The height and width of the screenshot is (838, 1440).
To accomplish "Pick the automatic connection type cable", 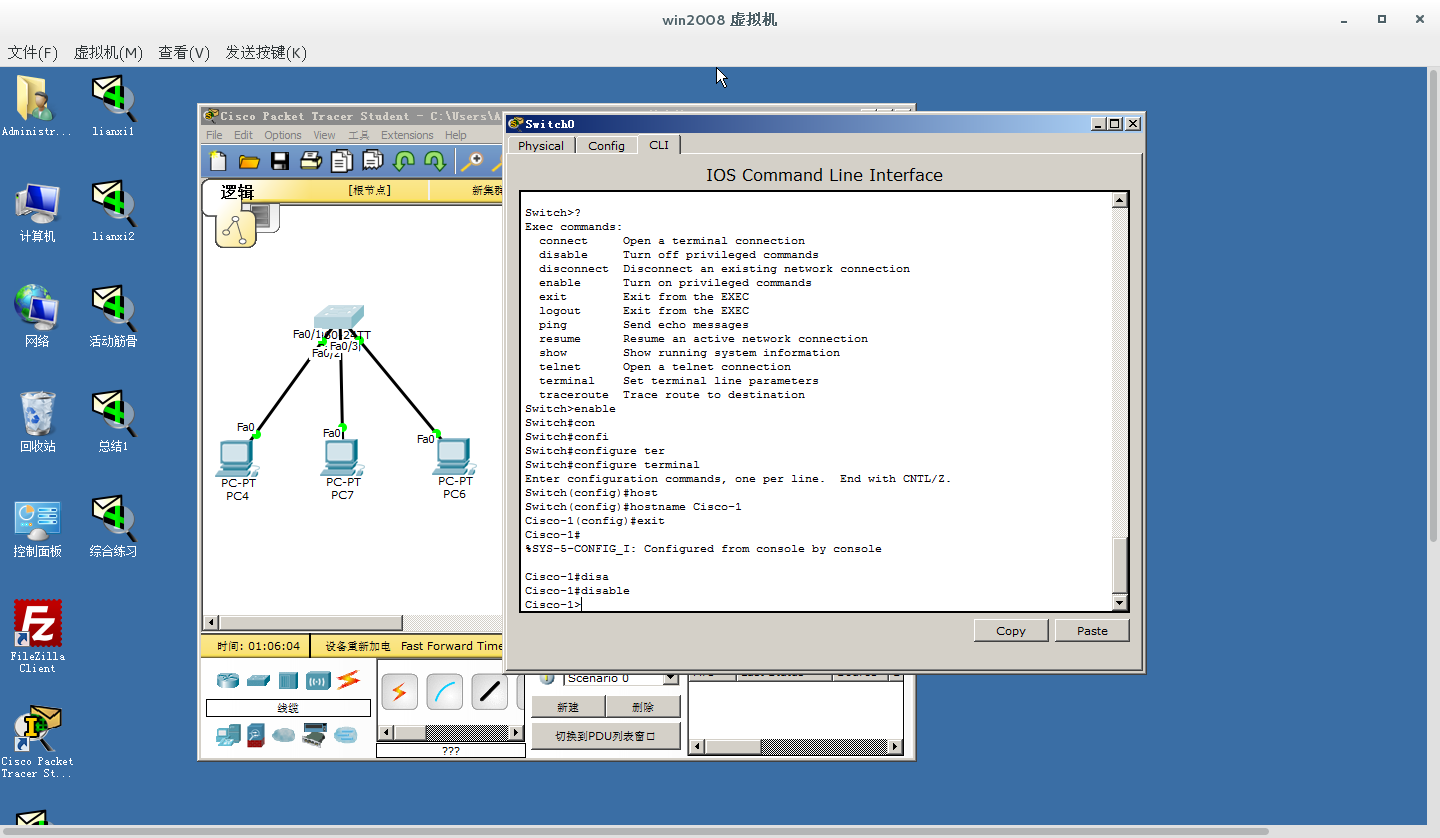I will click(399, 691).
